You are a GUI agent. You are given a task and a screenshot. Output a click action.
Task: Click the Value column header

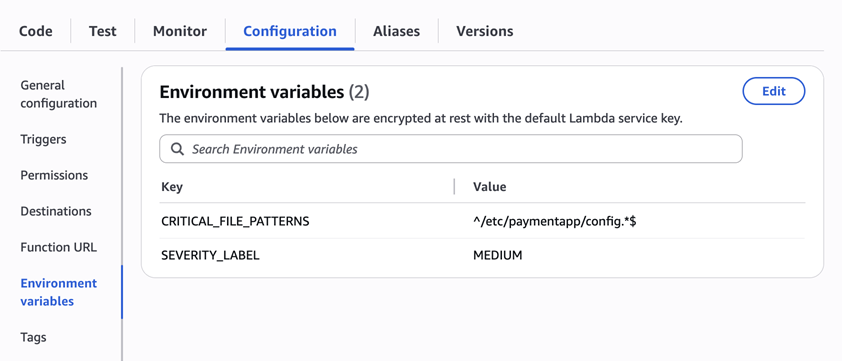click(489, 187)
